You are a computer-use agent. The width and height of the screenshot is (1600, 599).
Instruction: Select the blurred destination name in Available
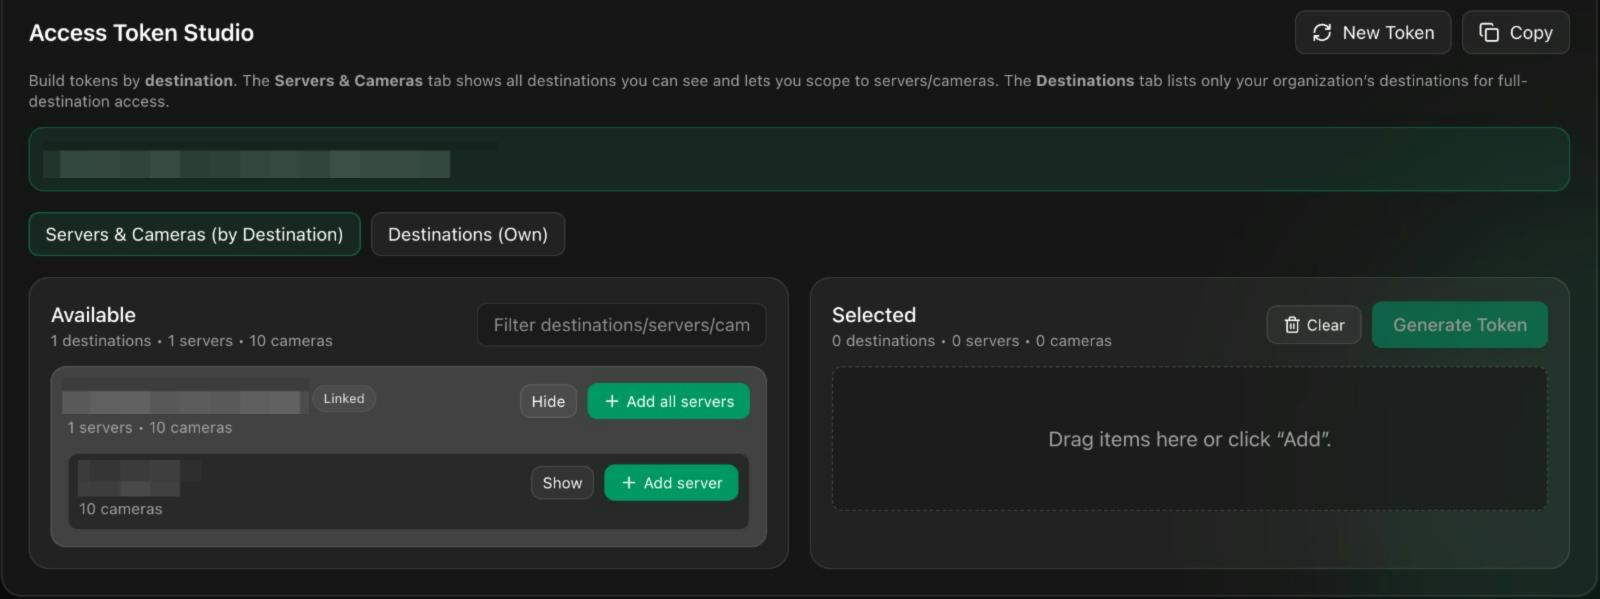[x=181, y=402]
